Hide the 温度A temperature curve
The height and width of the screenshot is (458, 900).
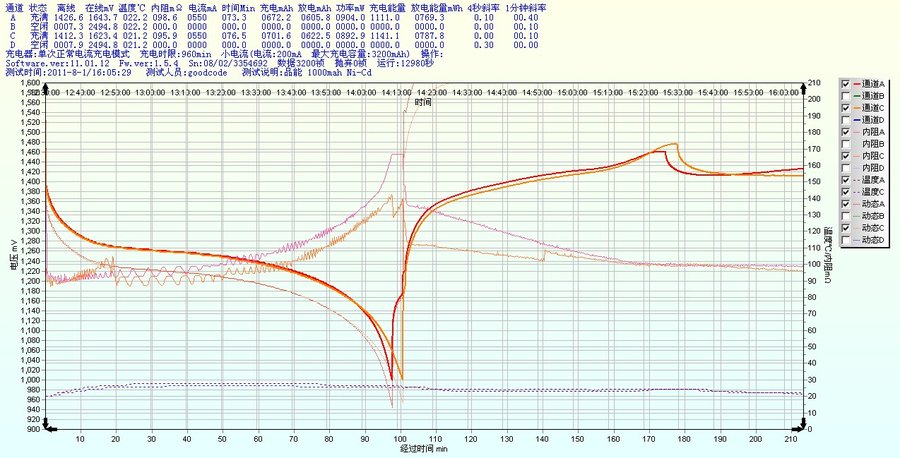pos(846,179)
